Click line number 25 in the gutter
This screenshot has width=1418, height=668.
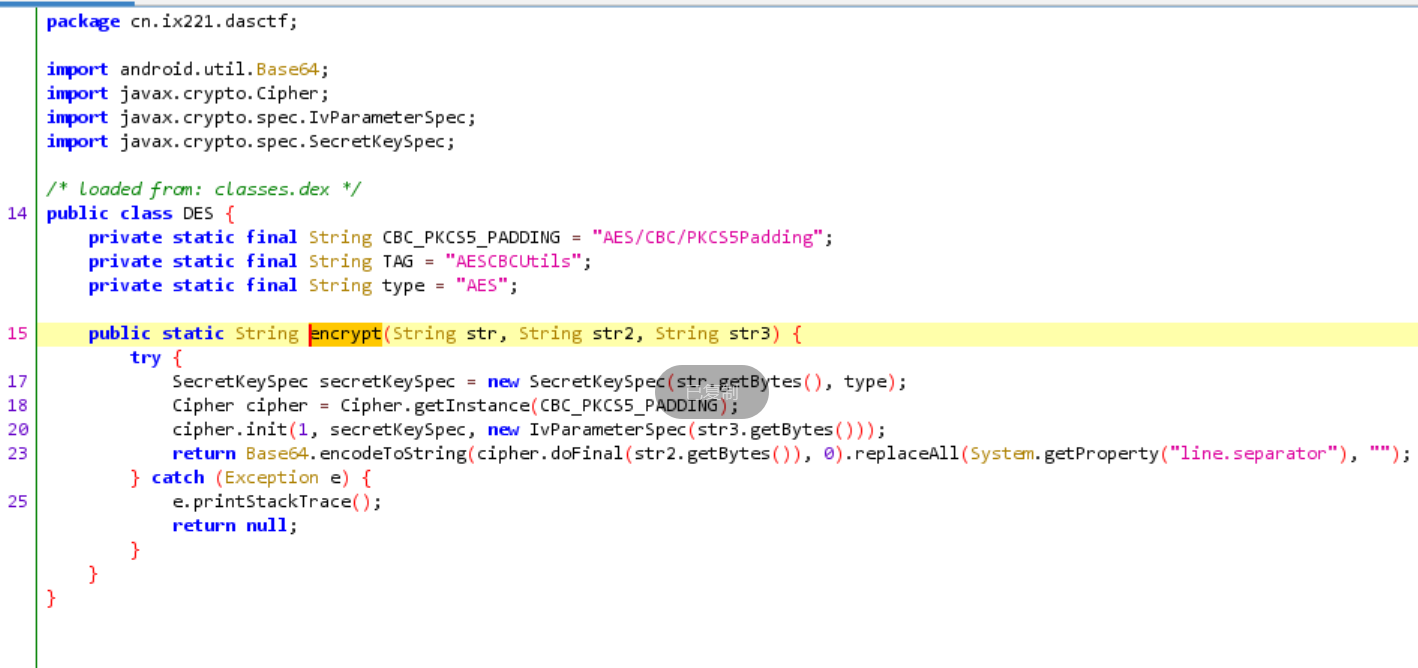pyautogui.click(x=17, y=502)
